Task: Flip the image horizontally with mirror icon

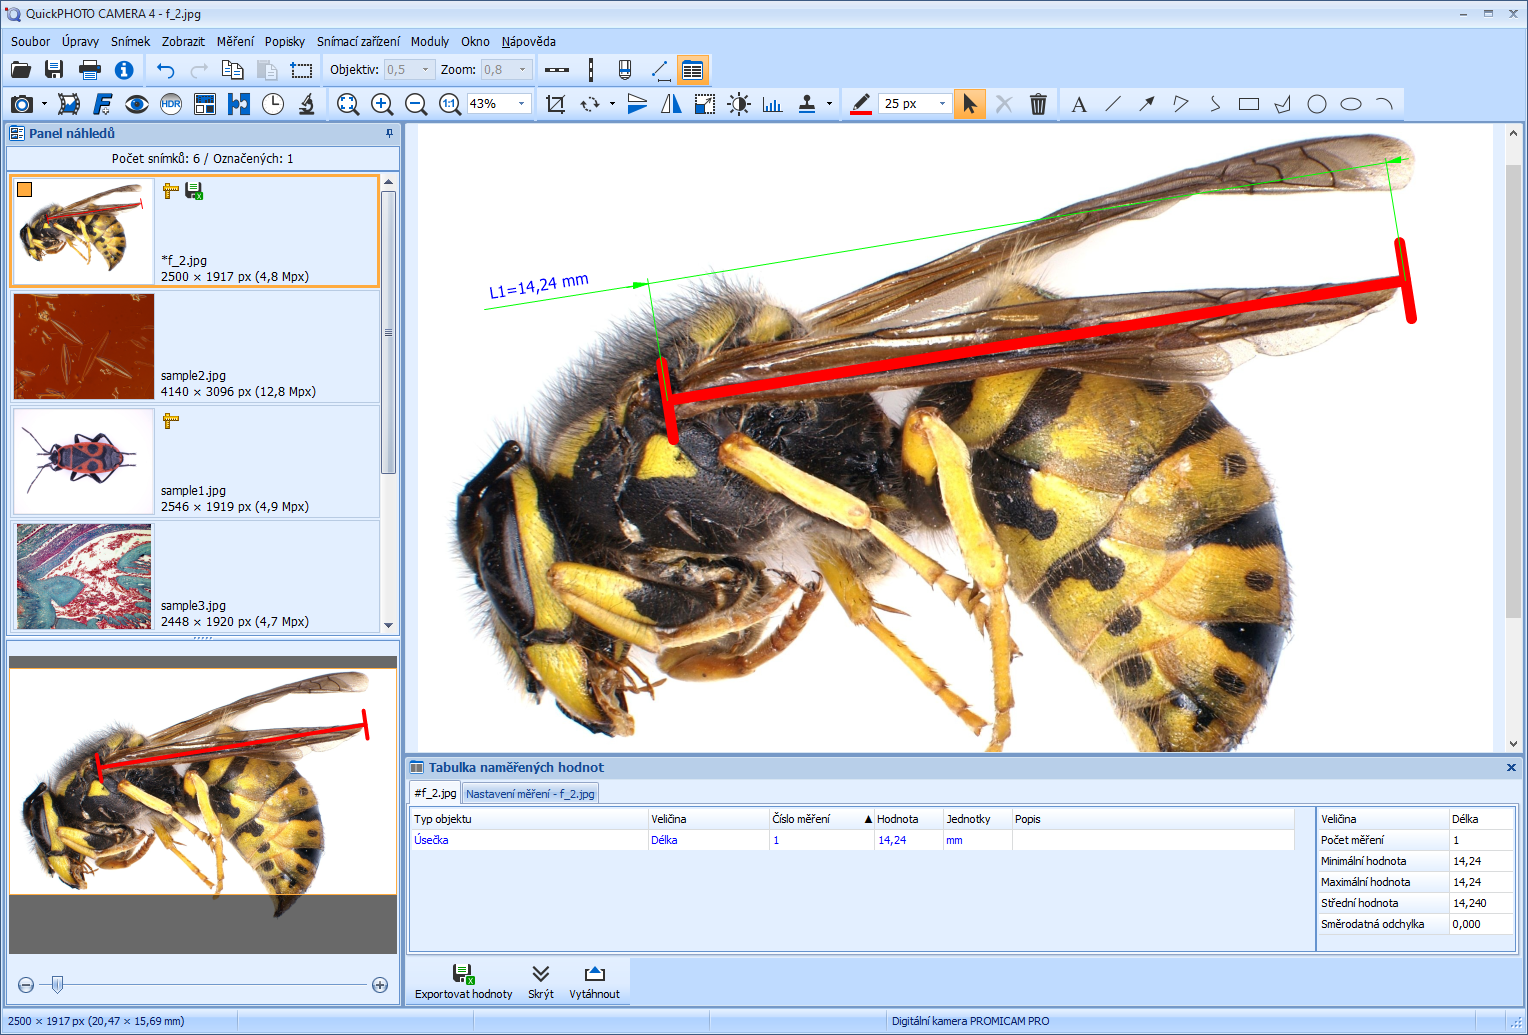Action: (671, 104)
